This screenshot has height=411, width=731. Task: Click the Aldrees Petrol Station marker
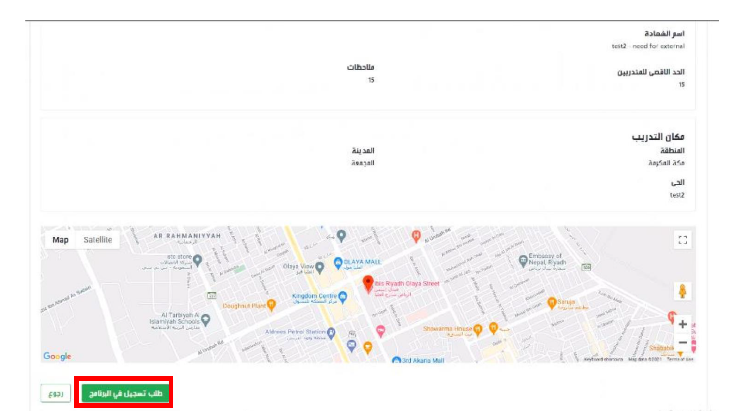pyautogui.click(x=331, y=333)
